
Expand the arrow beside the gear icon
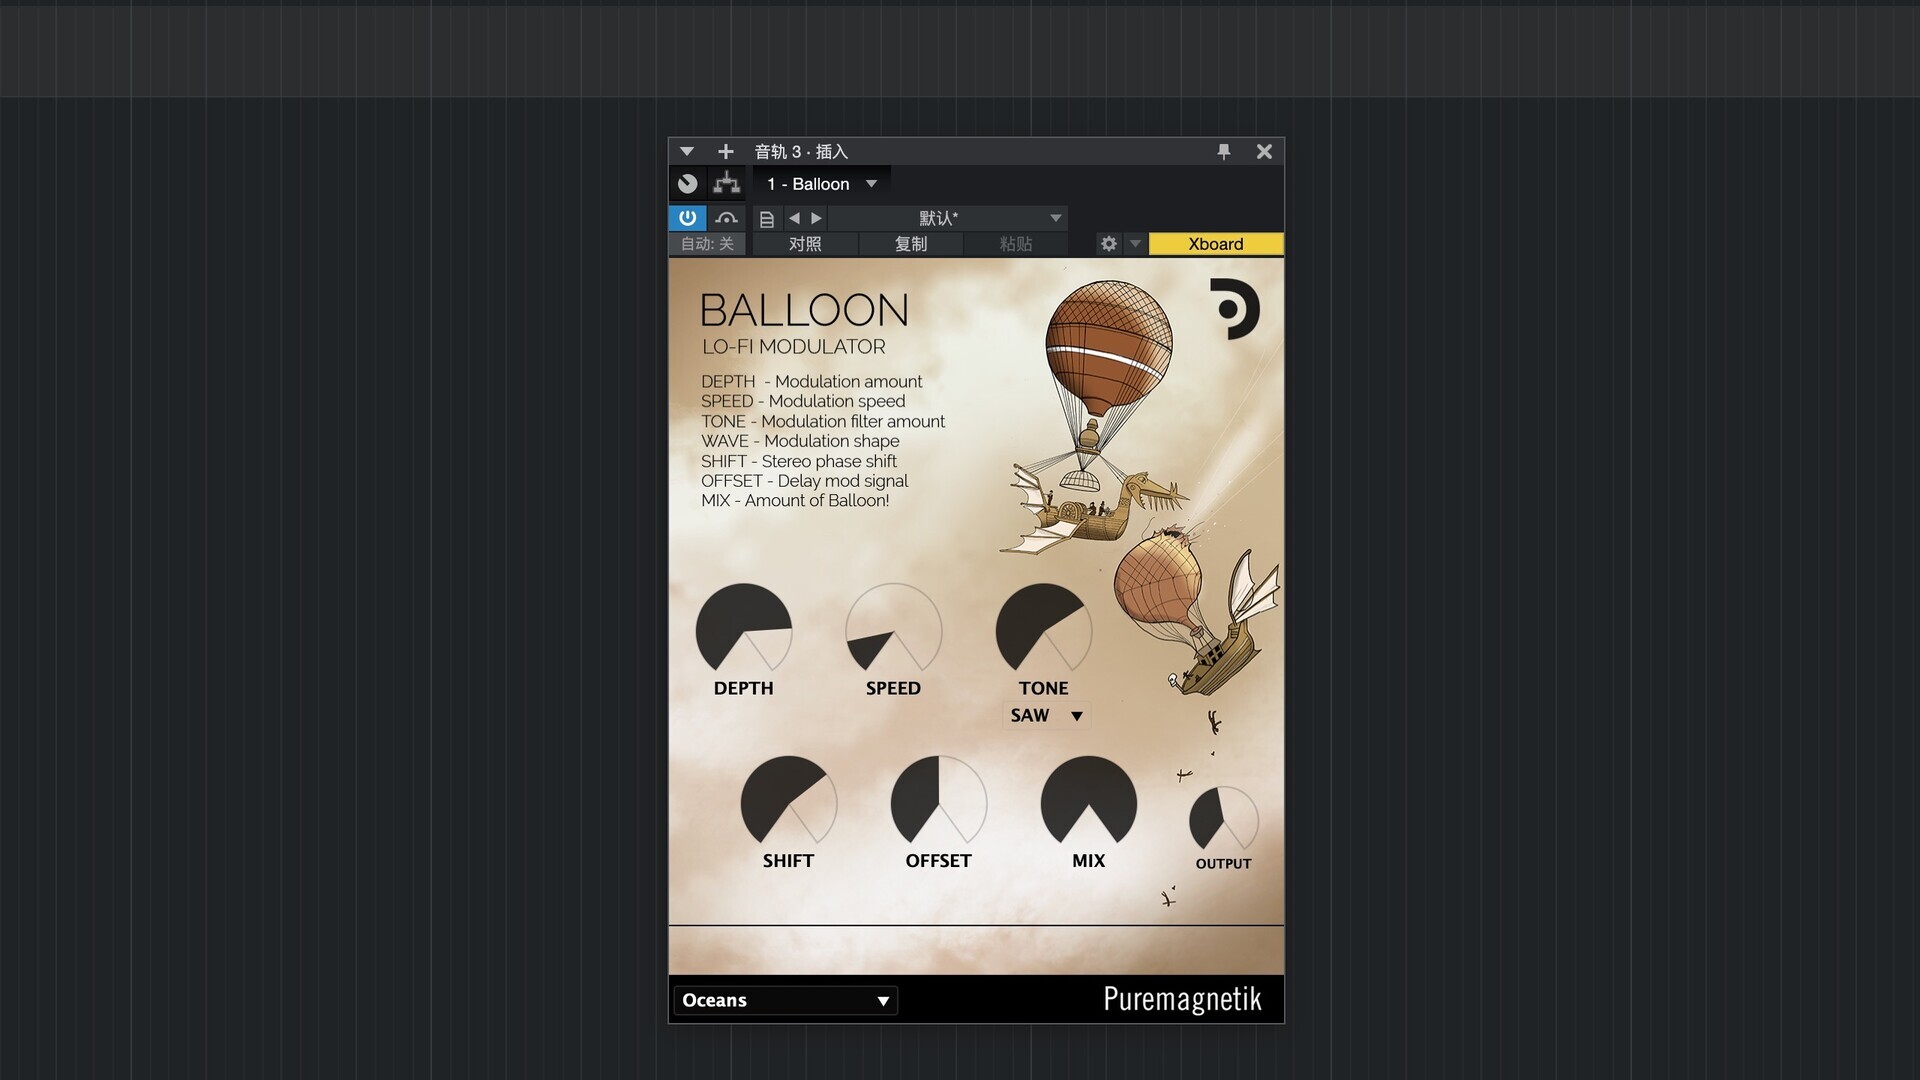point(1135,244)
